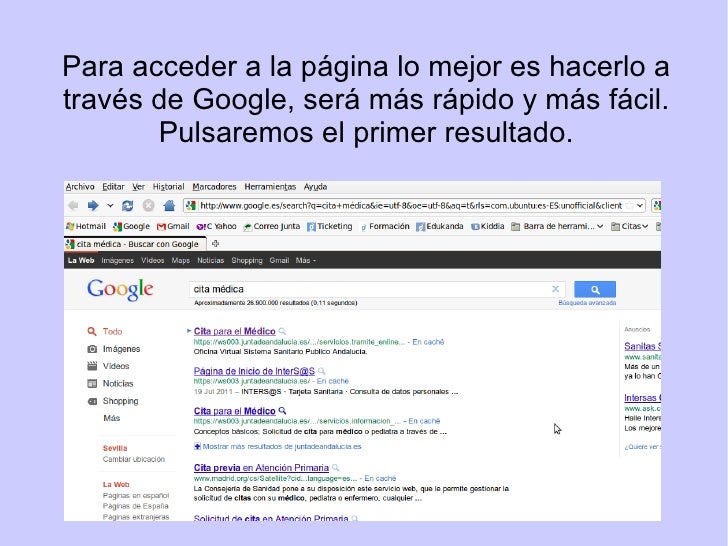This screenshot has width=728, height=546.
Task: Open the Ticketing bookmark
Action: (x=330, y=226)
